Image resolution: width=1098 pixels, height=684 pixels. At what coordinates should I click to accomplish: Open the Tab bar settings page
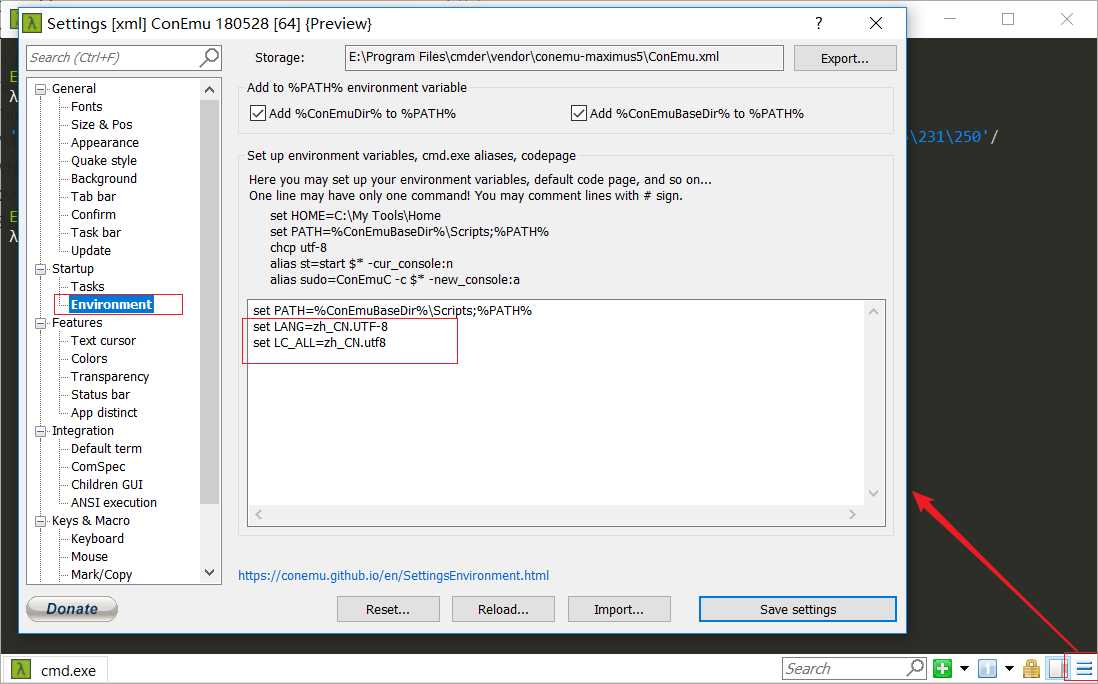tap(93, 197)
